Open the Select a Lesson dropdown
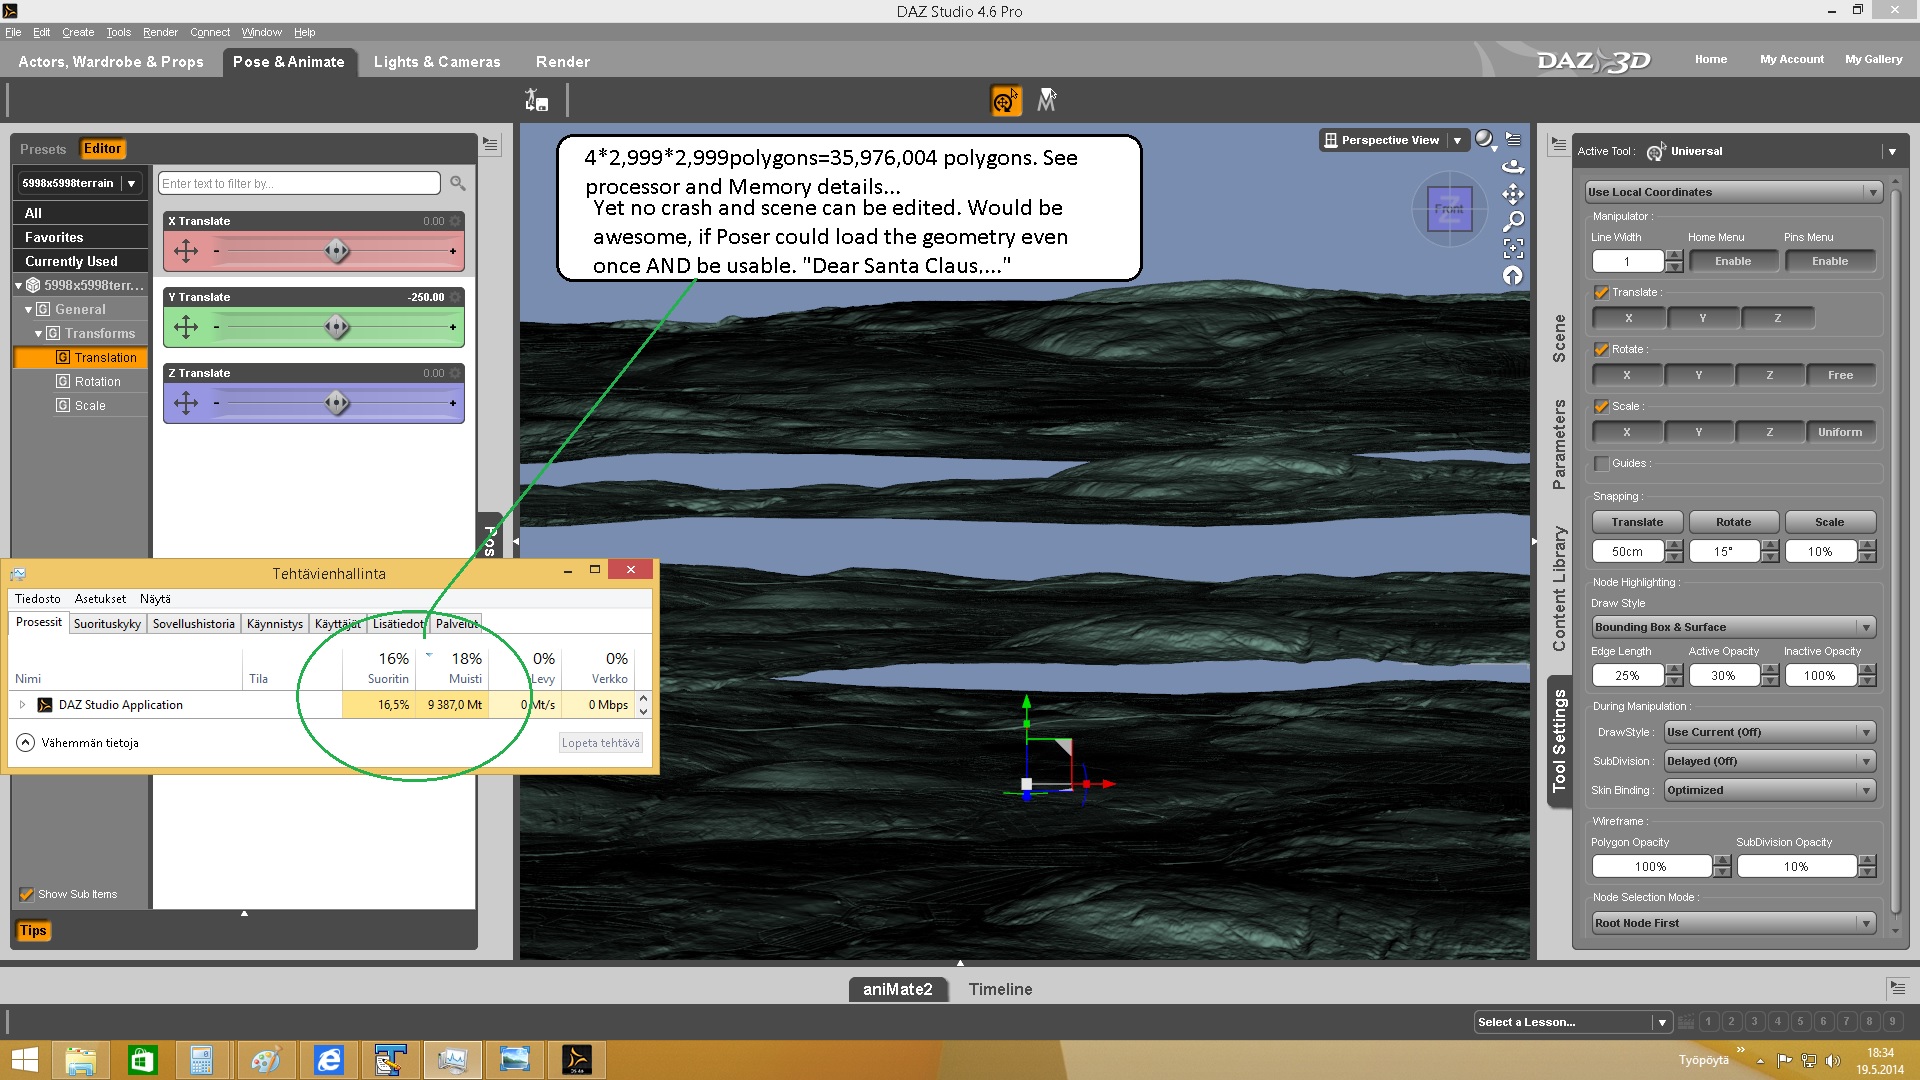The image size is (1920, 1080). click(1572, 1022)
